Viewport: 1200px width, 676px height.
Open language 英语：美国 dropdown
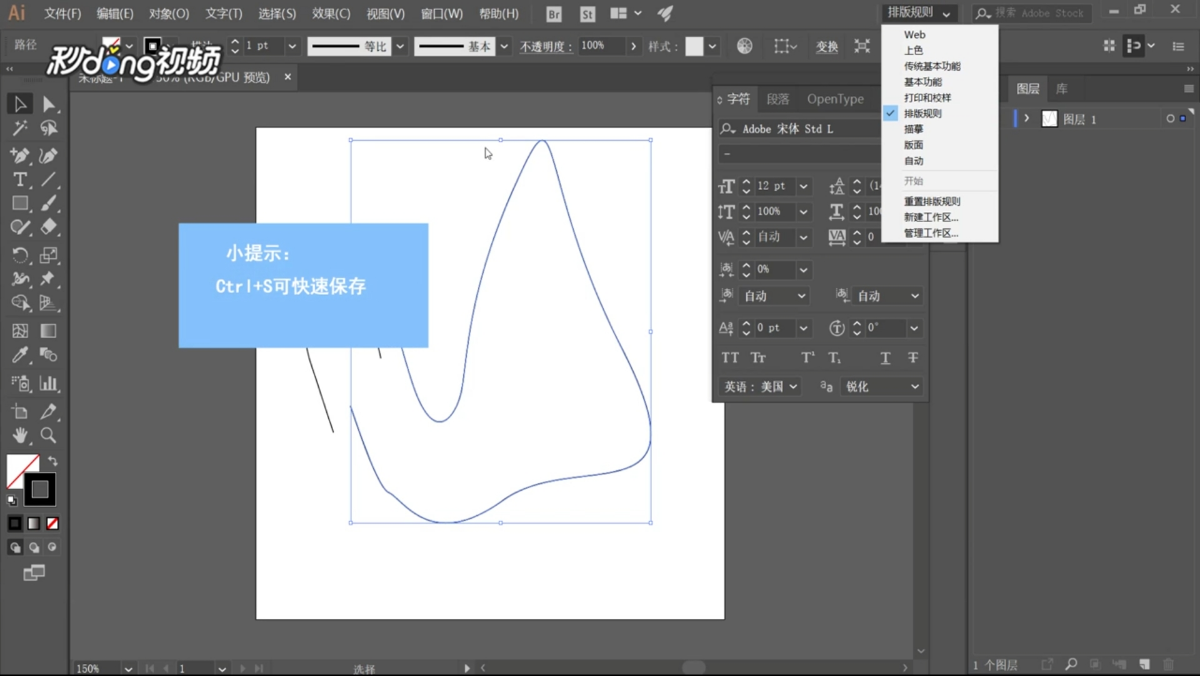(x=762, y=386)
